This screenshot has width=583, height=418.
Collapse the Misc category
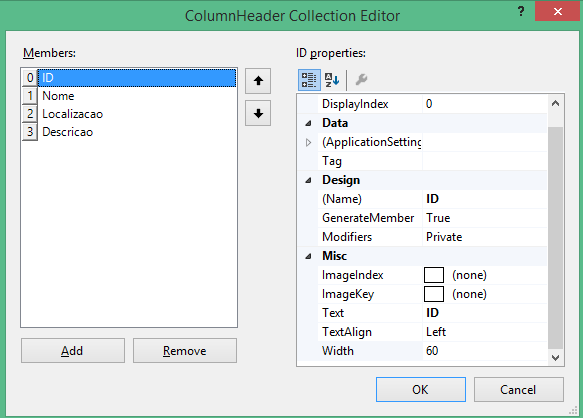308,256
